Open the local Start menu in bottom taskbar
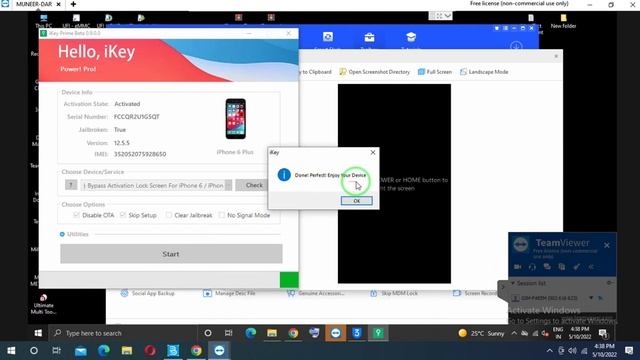 point(11,351)
